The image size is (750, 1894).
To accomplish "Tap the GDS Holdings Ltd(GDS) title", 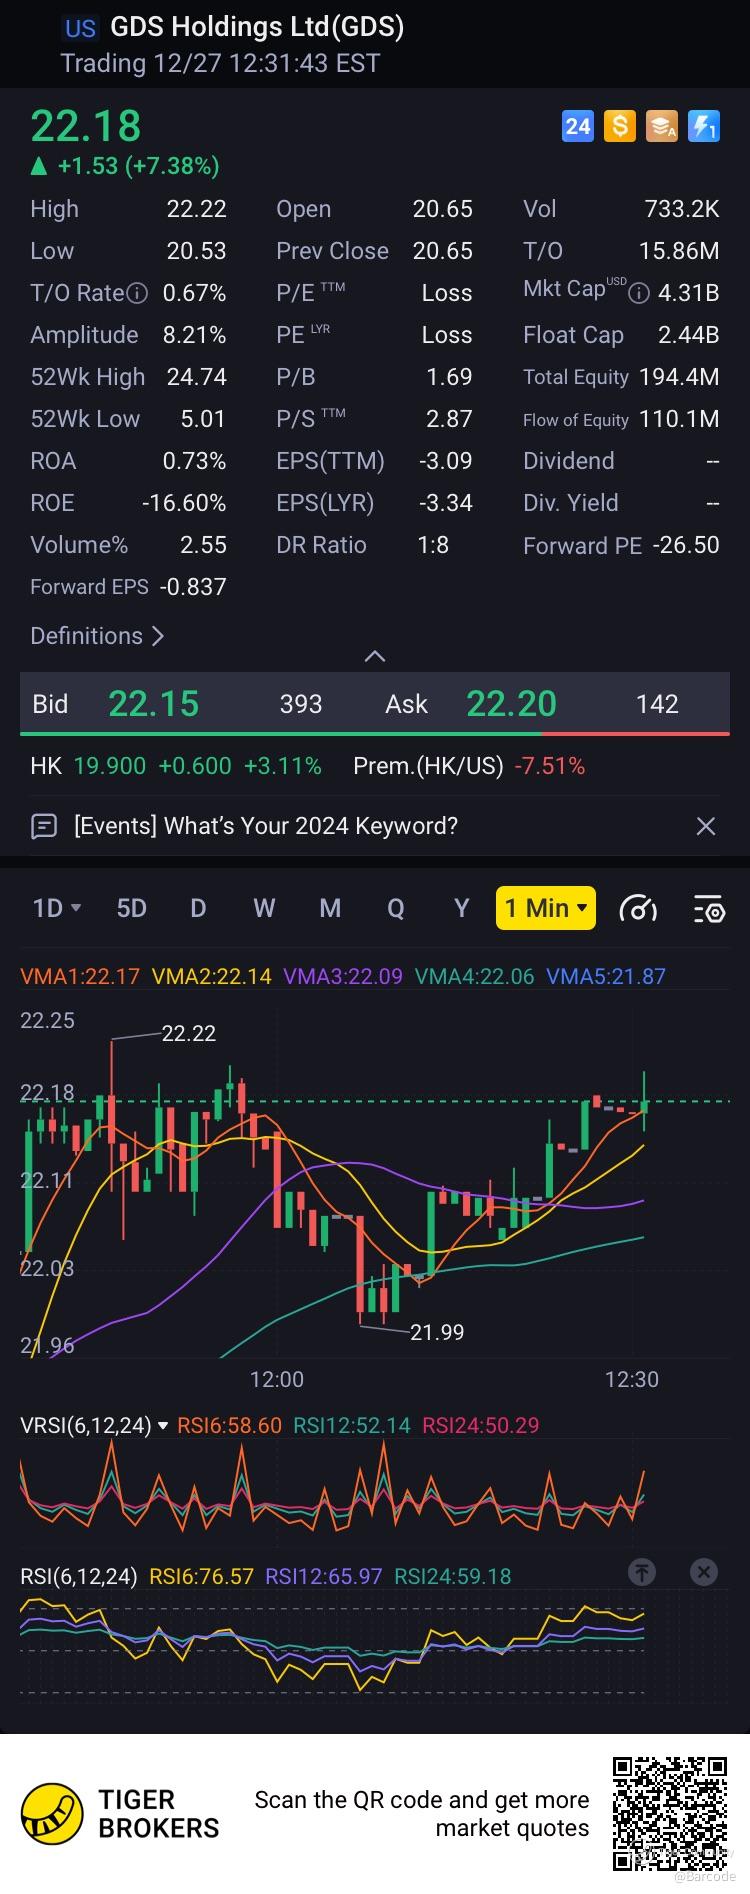I will 257,27.
